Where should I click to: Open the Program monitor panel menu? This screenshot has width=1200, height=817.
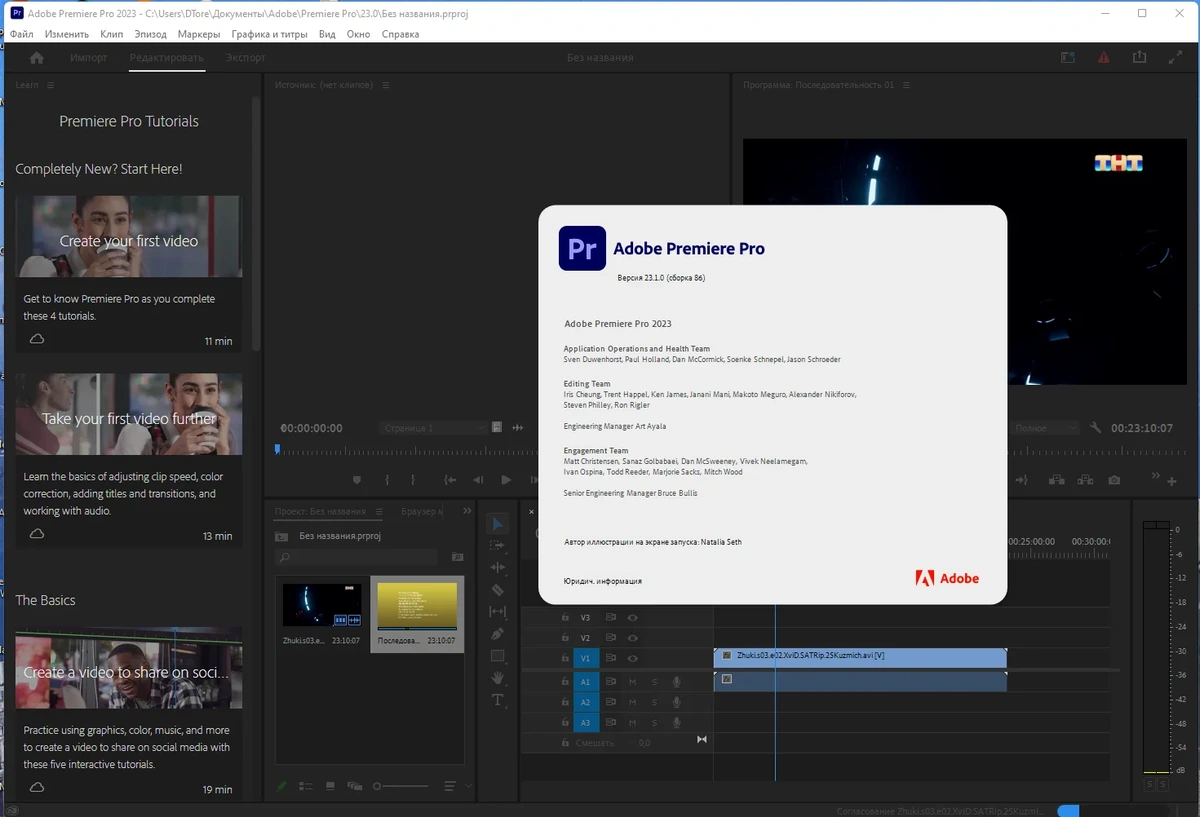coord(904,85)
